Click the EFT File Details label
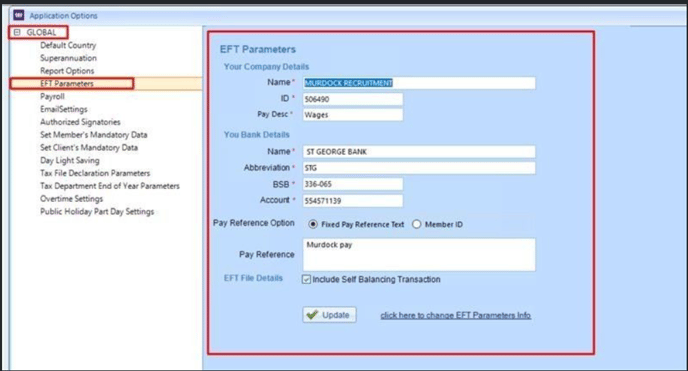Image resolution: width=688 pixels, height=371 pixels. tap(253, 278)
